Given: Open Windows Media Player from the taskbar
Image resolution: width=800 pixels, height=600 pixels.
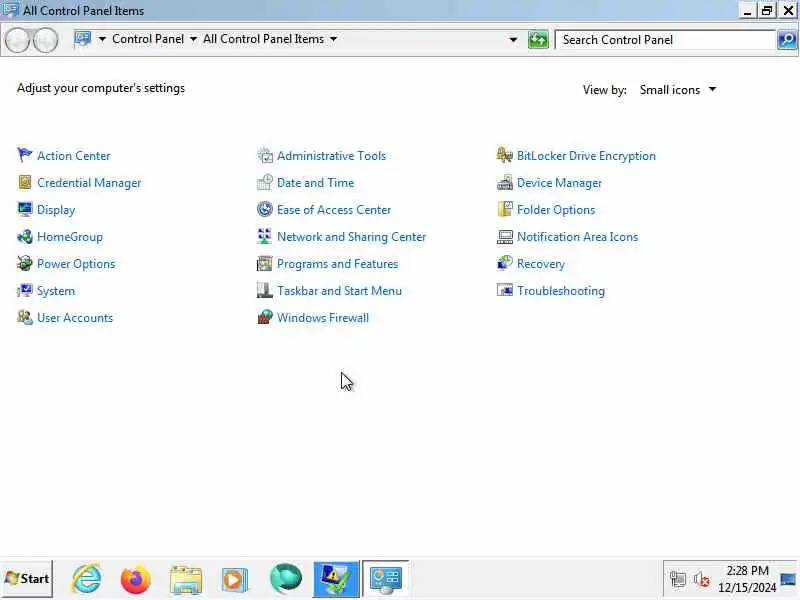Looking at the screenshot, I should pyautogui.click(x=234, y=580).
